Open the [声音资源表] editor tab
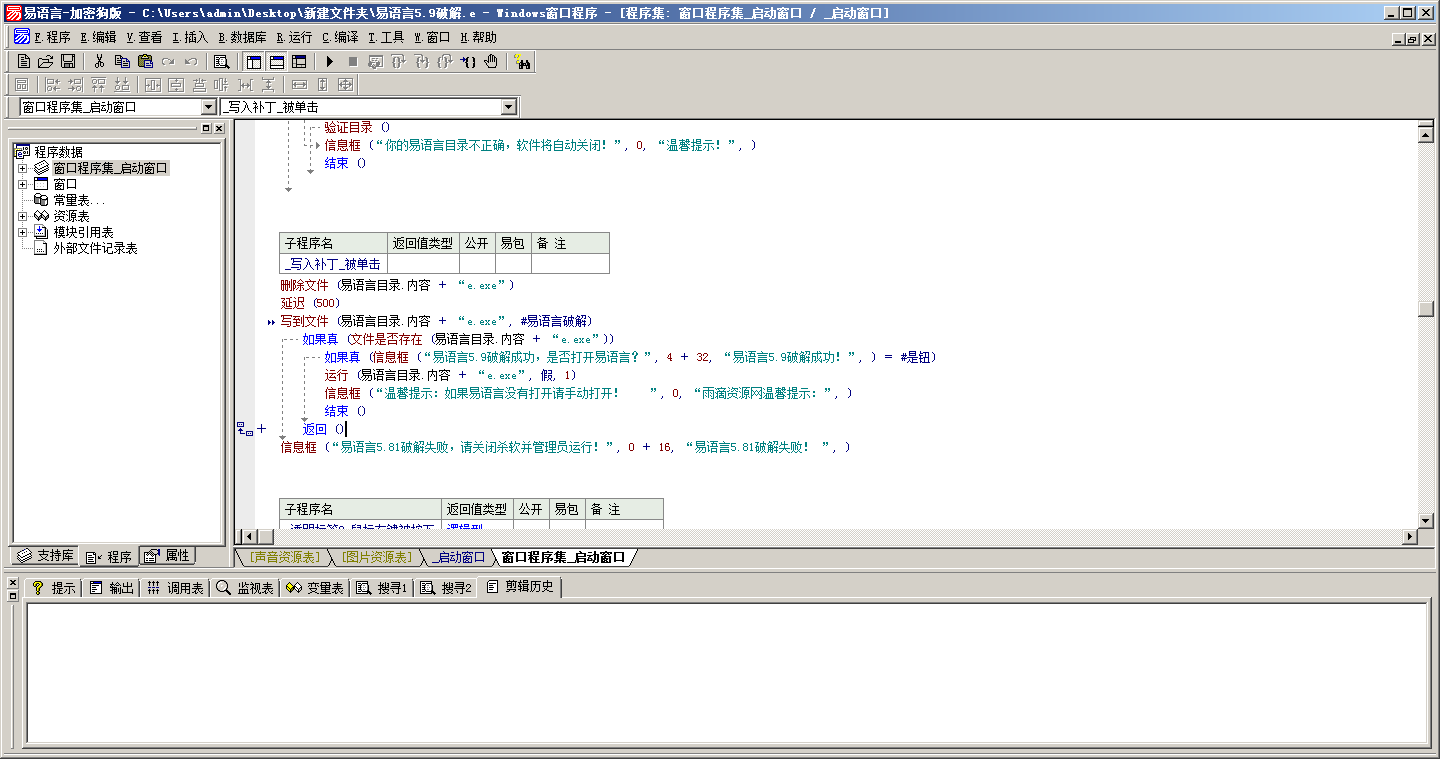The image size is (1440, 759). point(285,557)
